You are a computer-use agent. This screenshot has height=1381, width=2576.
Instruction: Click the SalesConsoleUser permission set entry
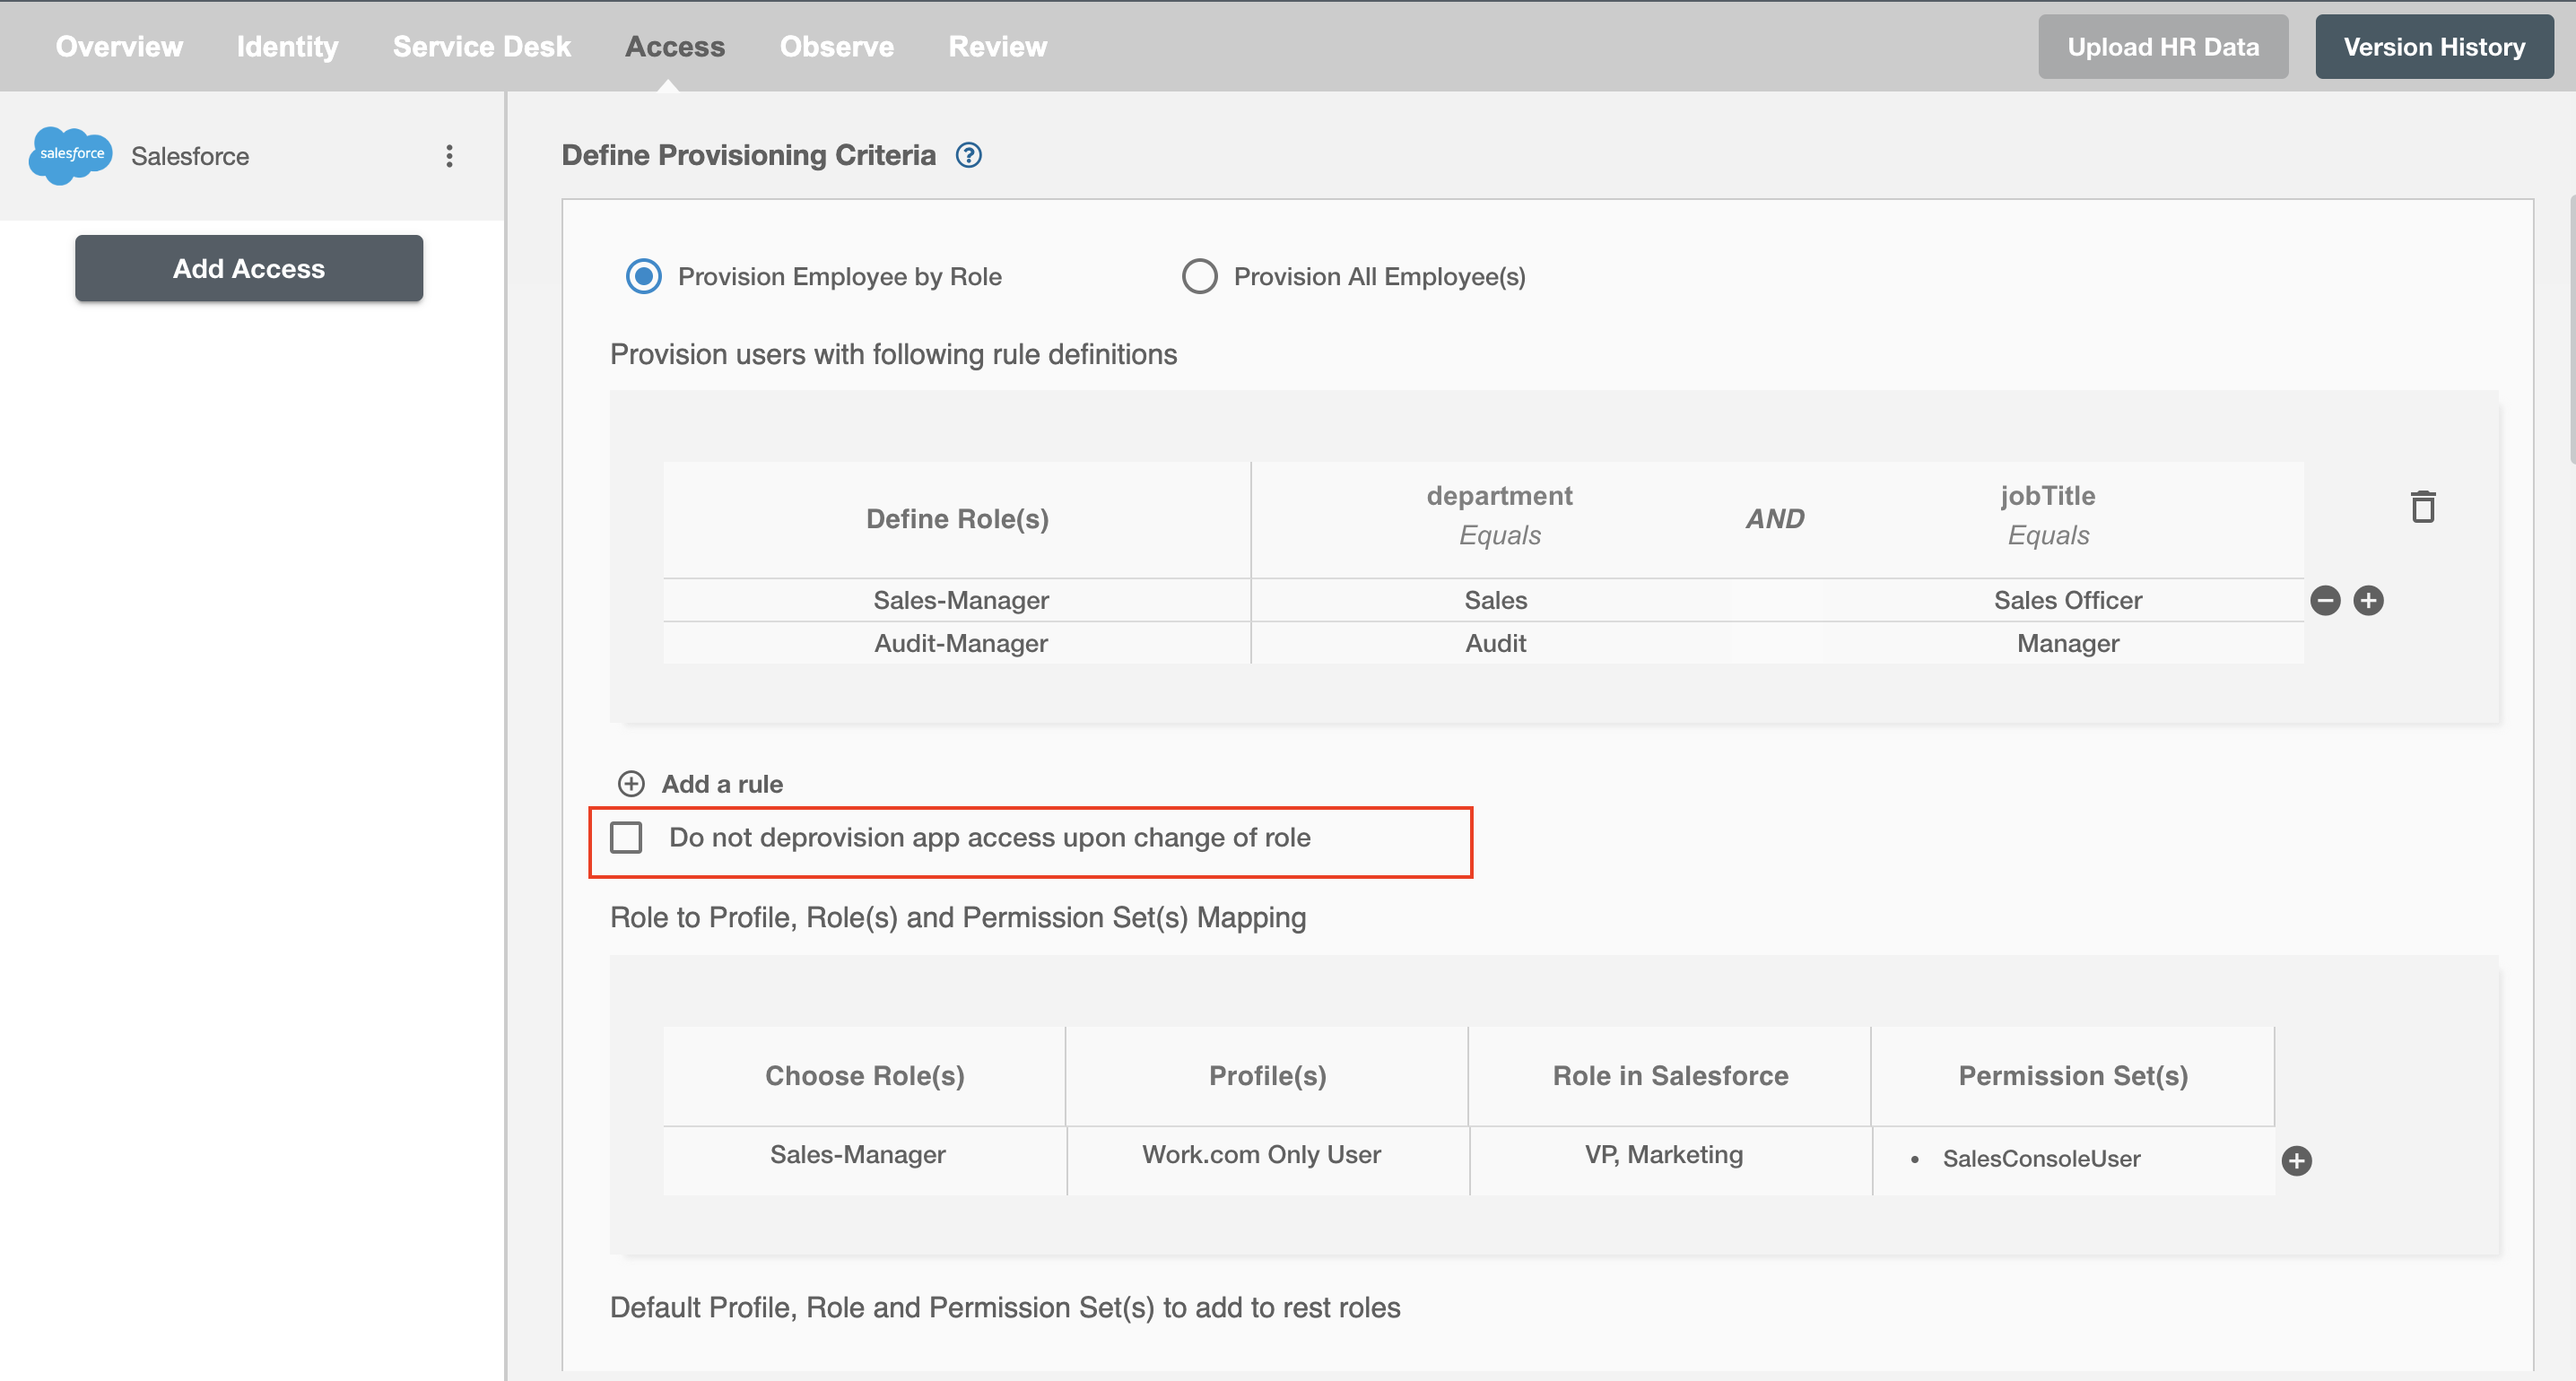(2041, 1159)
